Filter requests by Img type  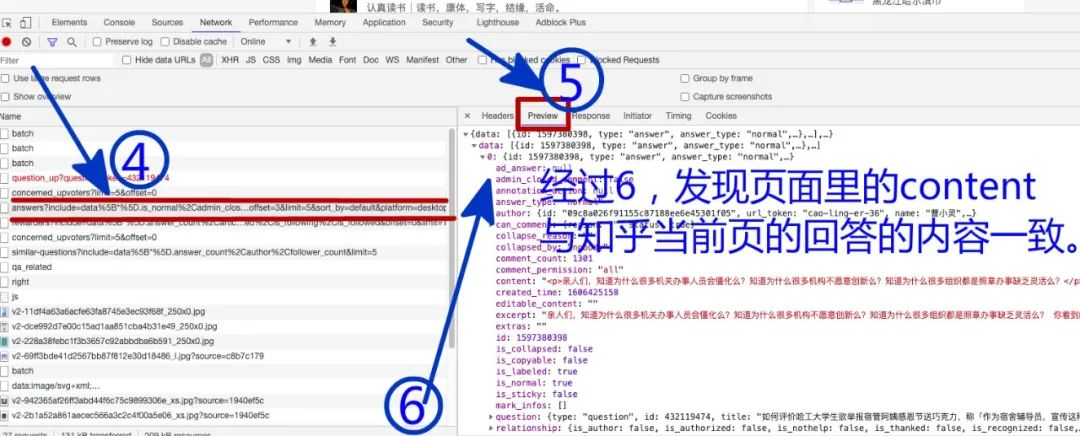click(294, 60)
